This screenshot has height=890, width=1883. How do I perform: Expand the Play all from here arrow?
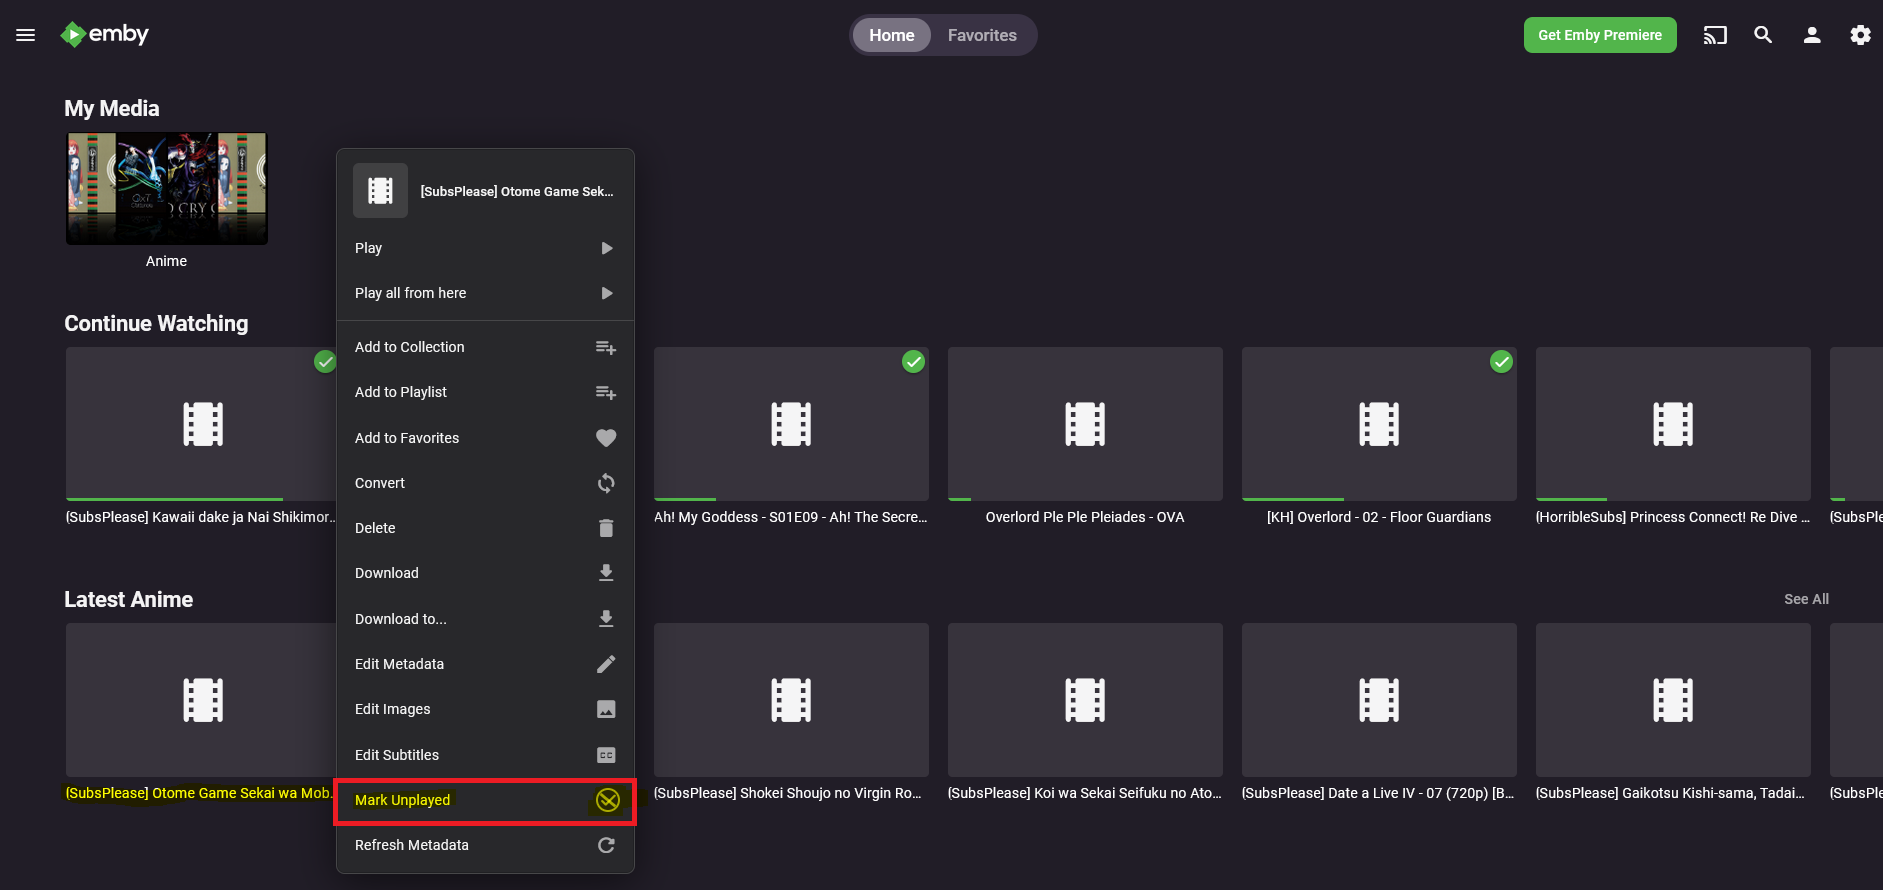(606, 293)
